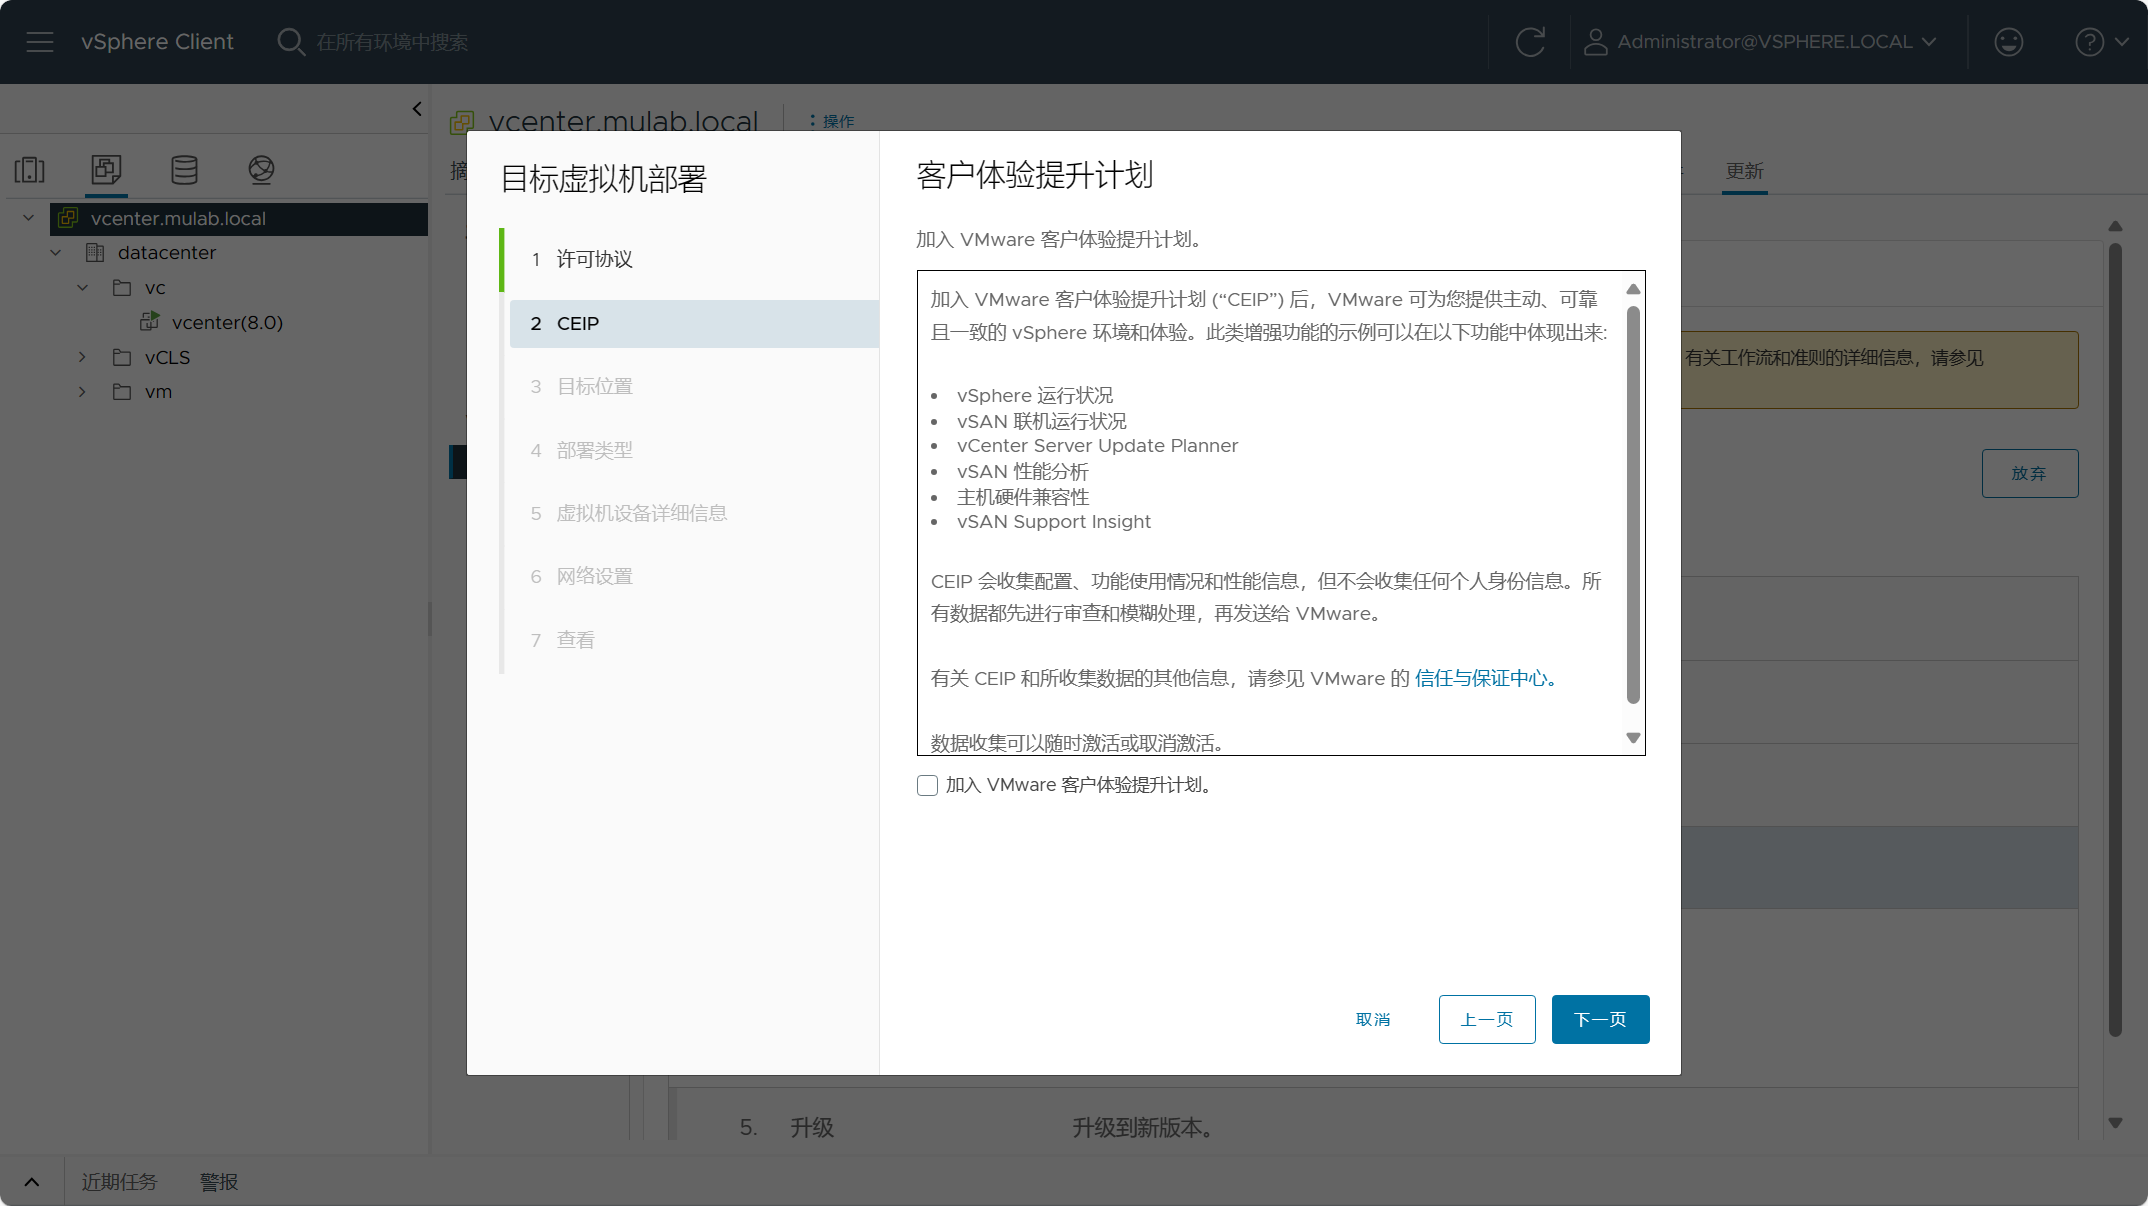Click the 放弃 button
The image size is (2148, 1206).
click(2030, 474)
